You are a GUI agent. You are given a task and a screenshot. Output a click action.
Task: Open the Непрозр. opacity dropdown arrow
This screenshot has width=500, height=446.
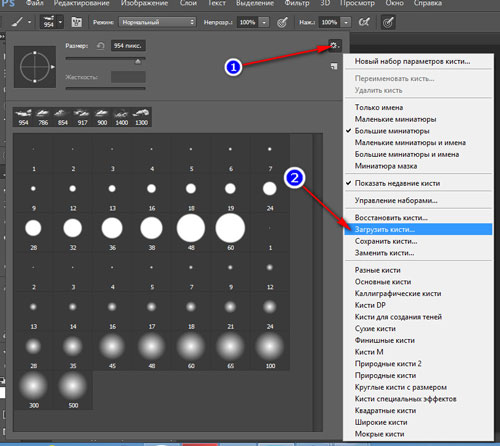(264, 22)
